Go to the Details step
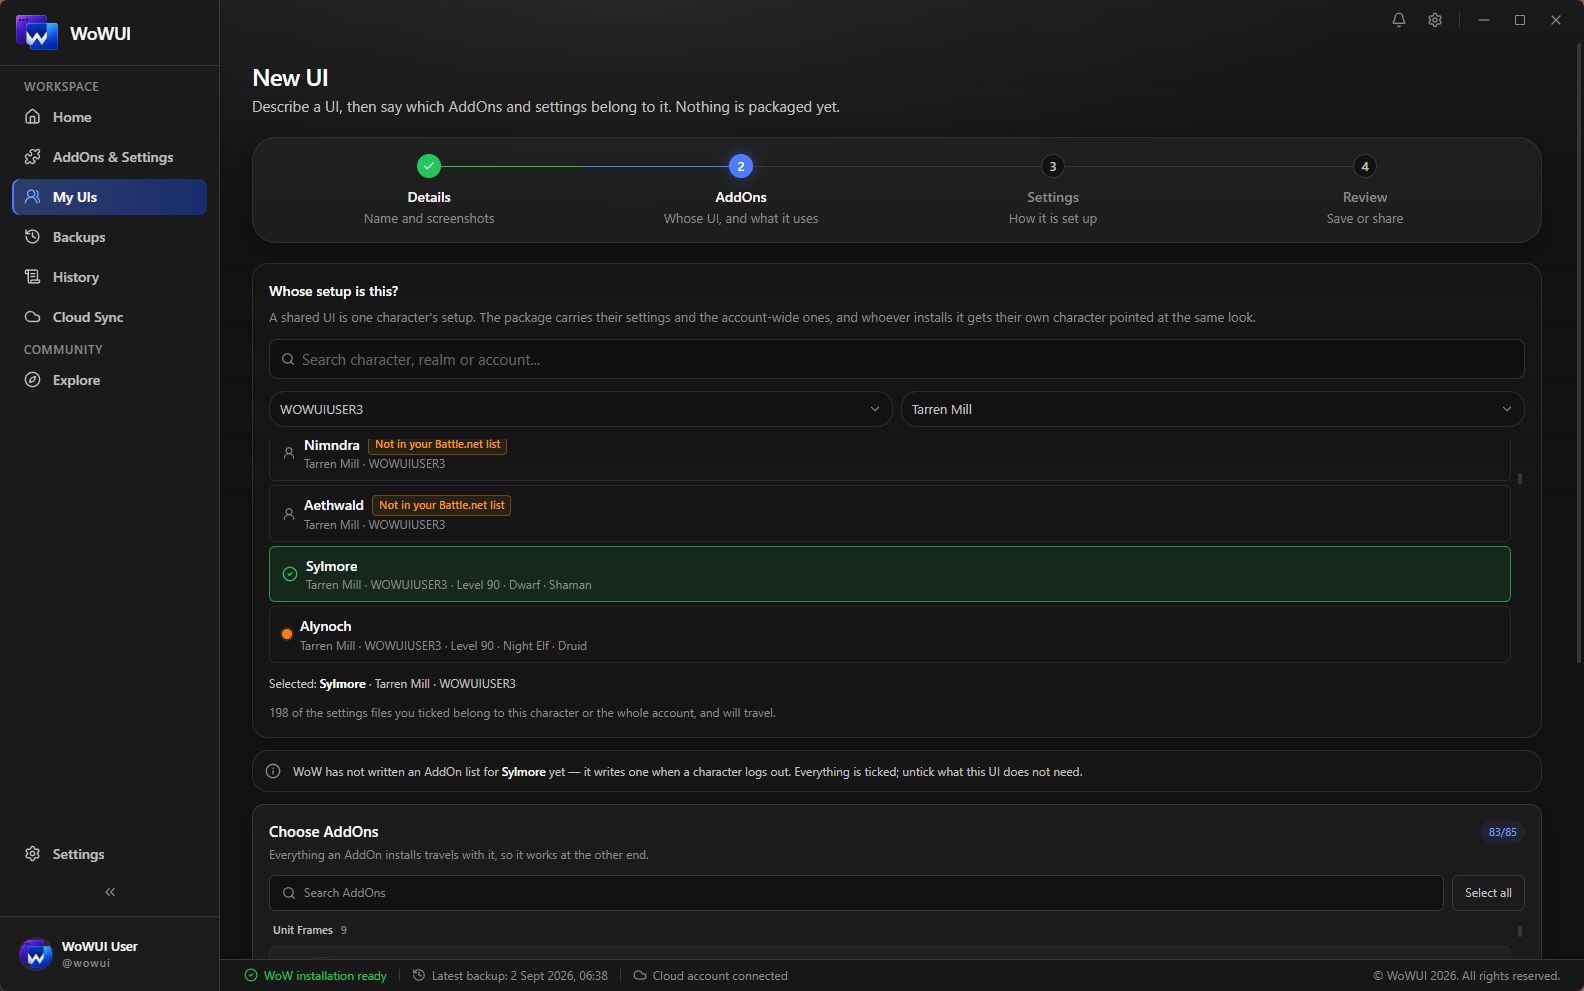The width and height of the screenshot is (1584, 991). click(429, 190)
